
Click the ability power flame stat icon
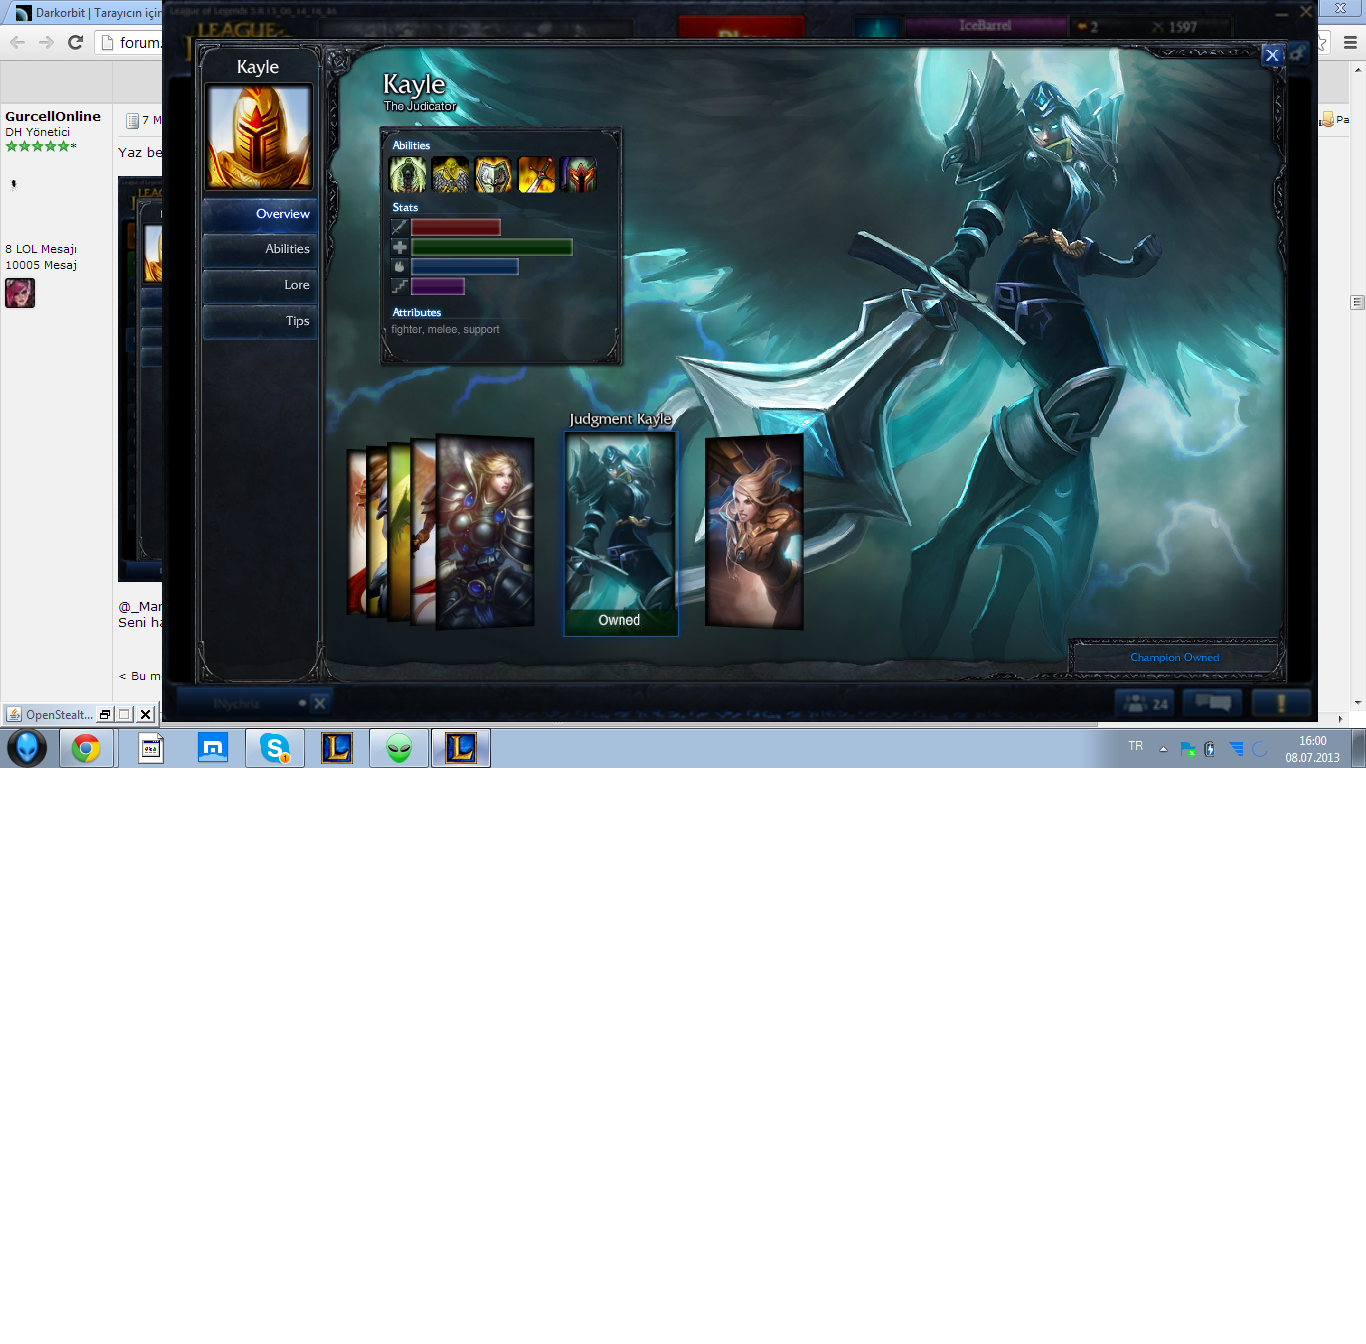(x=399, y=267)
